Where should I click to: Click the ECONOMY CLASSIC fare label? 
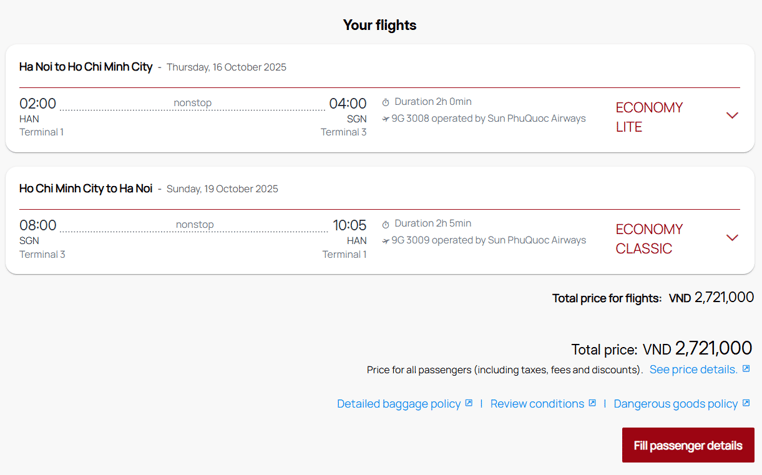tap(649, 239)
